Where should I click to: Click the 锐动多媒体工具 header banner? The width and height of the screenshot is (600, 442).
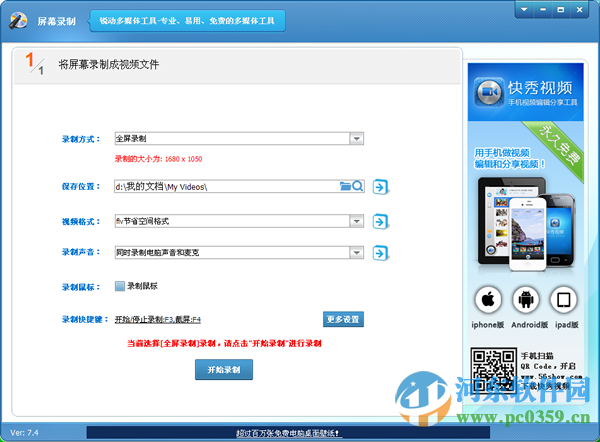coord(187,21)
